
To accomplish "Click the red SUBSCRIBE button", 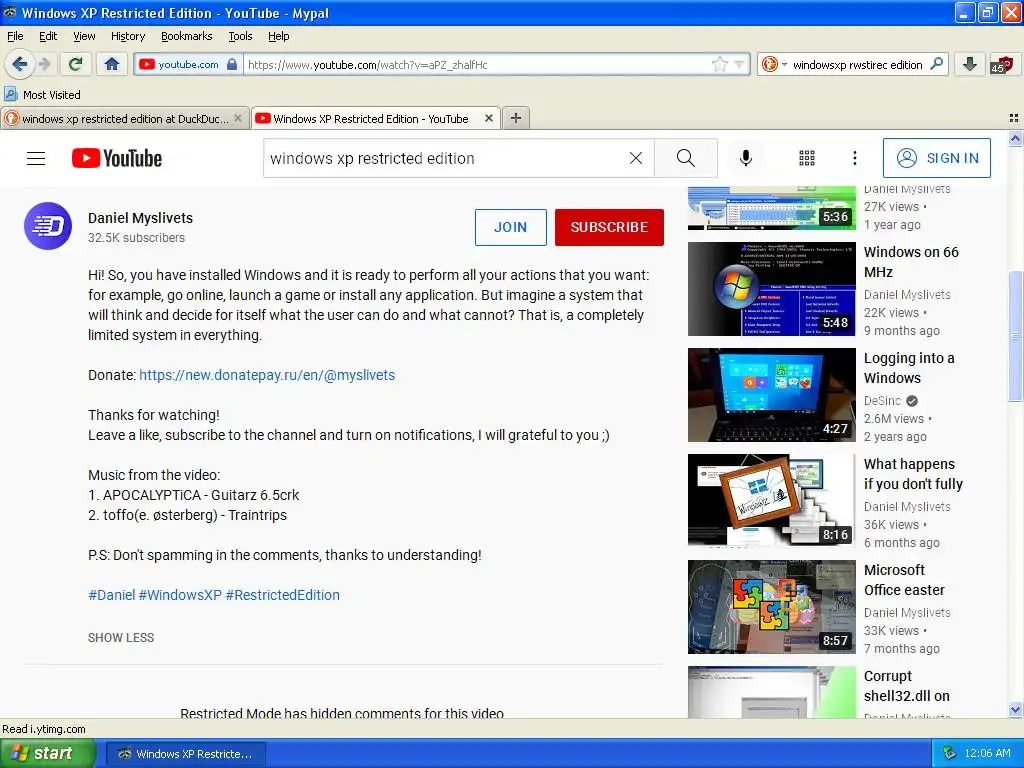I will 609,227.
